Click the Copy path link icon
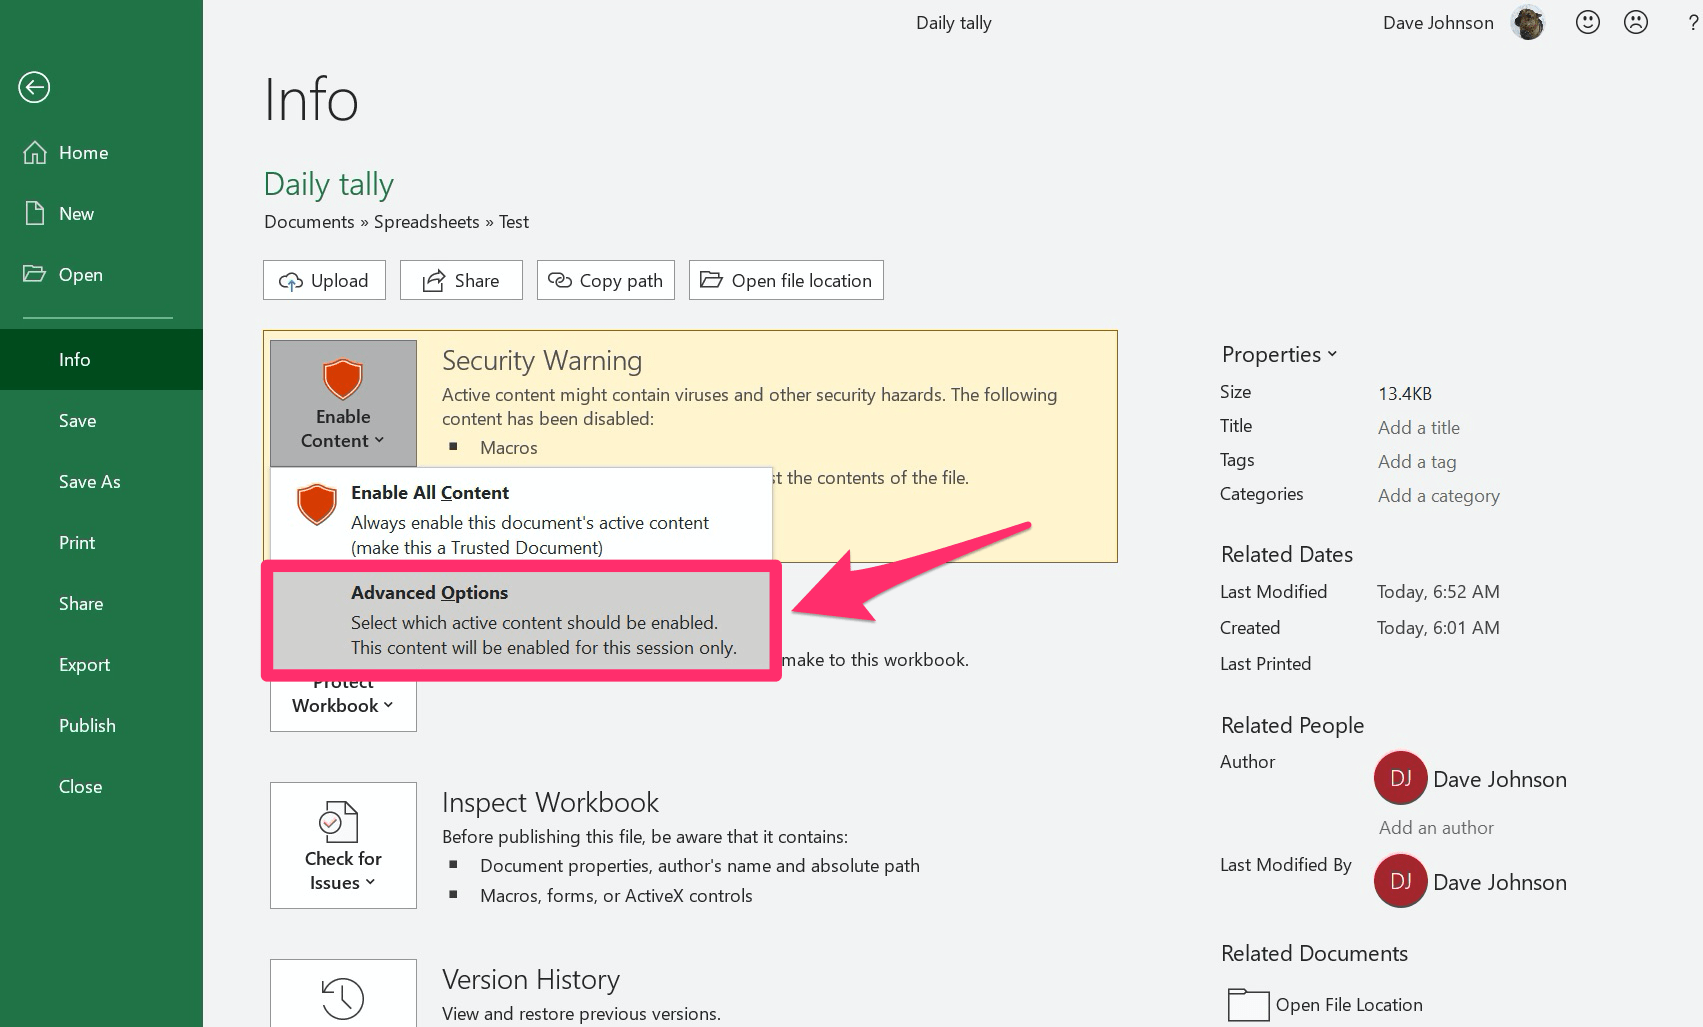 [559, 280]
